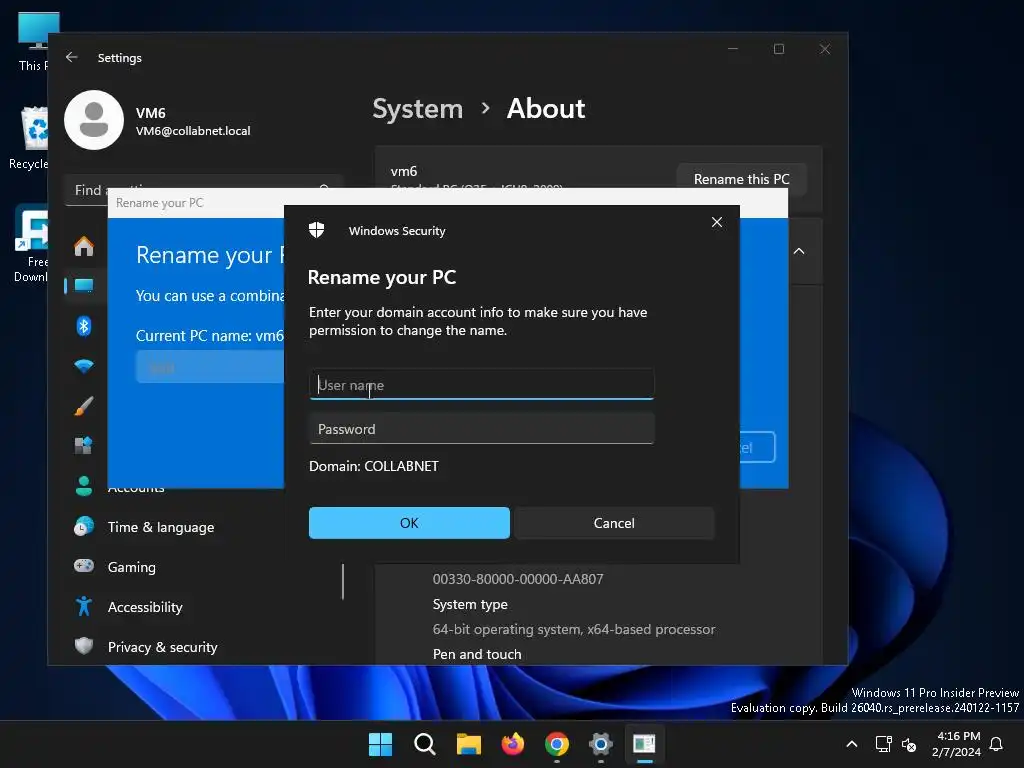Click Cancel in blue Rename your PC dialog

click(x=758, y=447)
